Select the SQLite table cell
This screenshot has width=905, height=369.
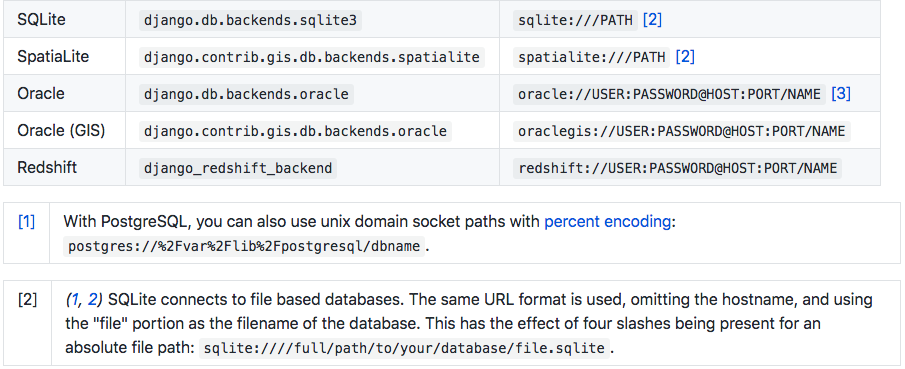tap(65, 19)
